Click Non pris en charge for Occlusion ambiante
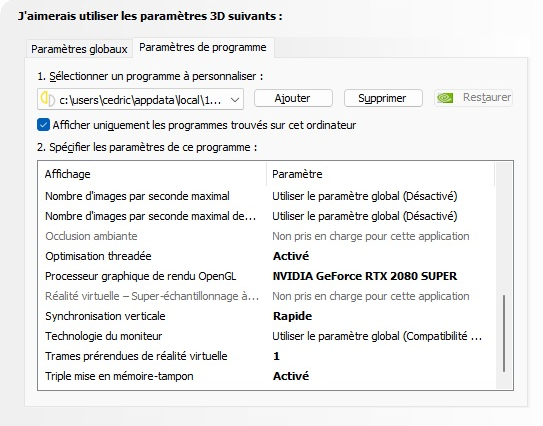Image resolution: width=543 pixels, height=426 pixels. click(371, 236)
